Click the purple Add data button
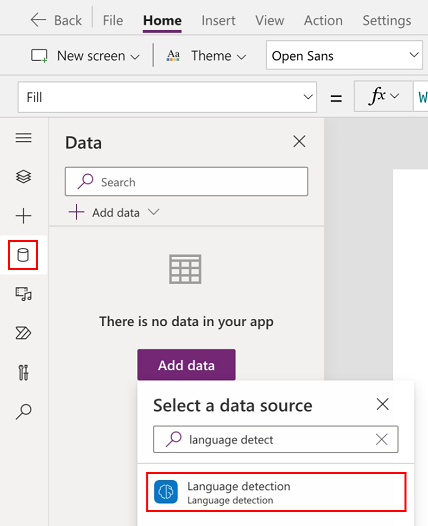 point(186,365)
